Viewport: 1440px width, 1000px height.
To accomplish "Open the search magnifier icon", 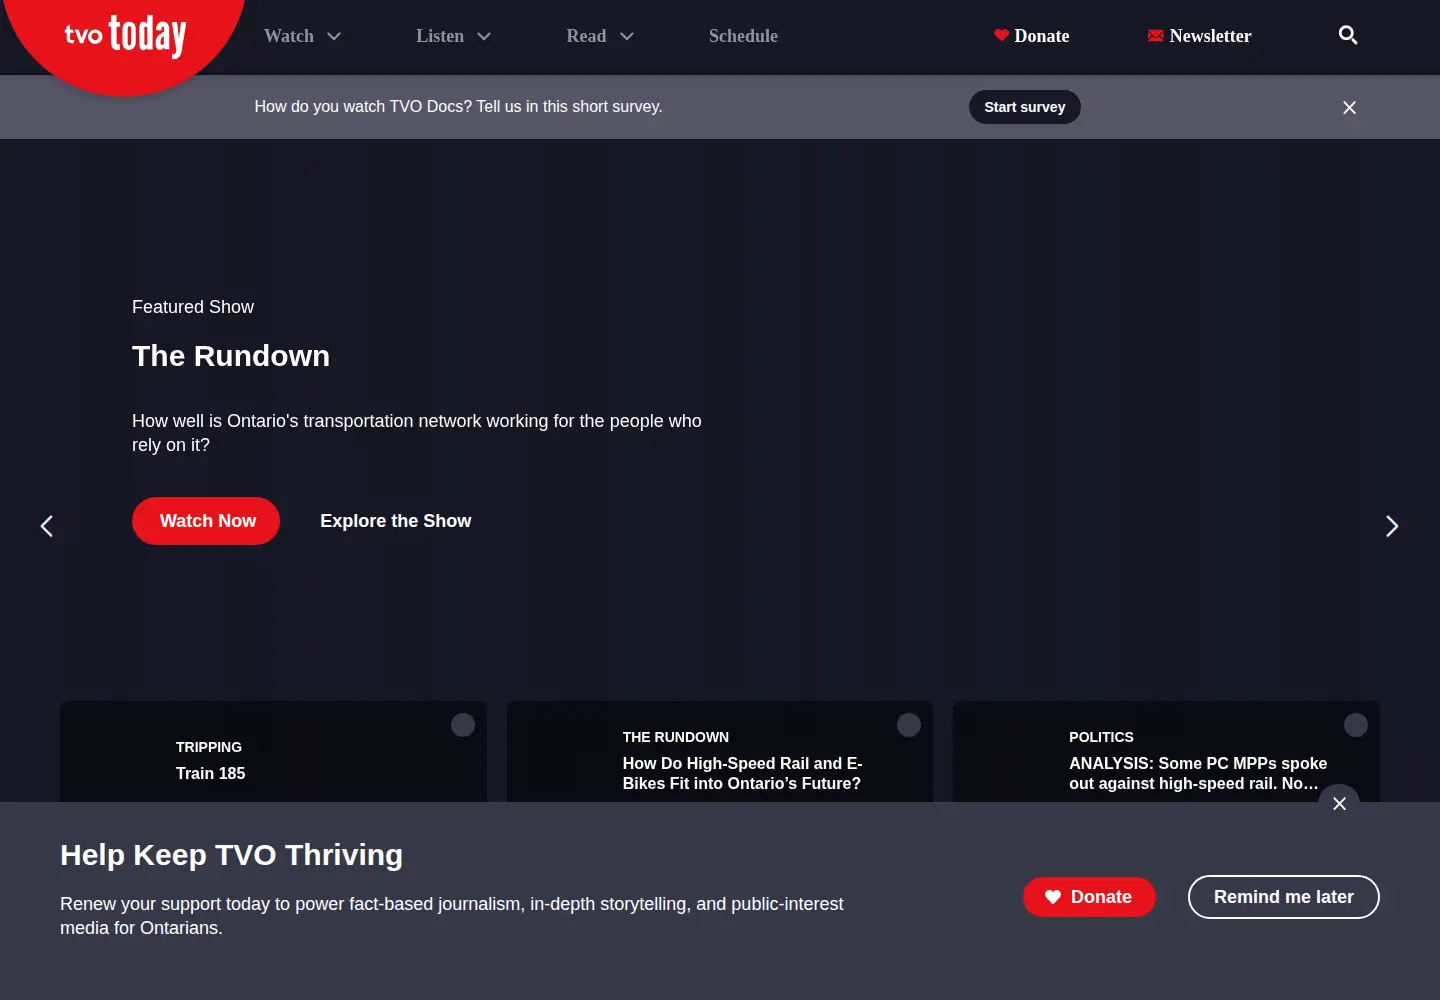I will click(1348, 35).
